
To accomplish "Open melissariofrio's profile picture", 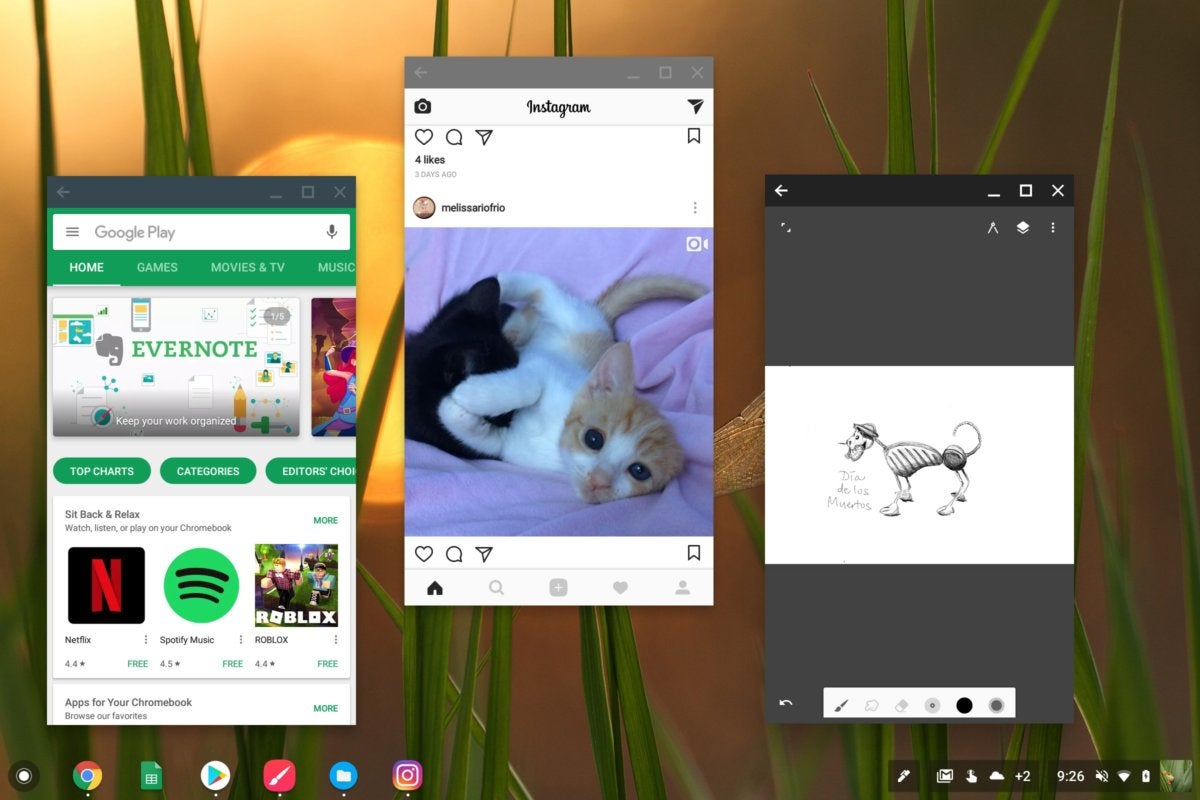I will [x=424, y=207].
